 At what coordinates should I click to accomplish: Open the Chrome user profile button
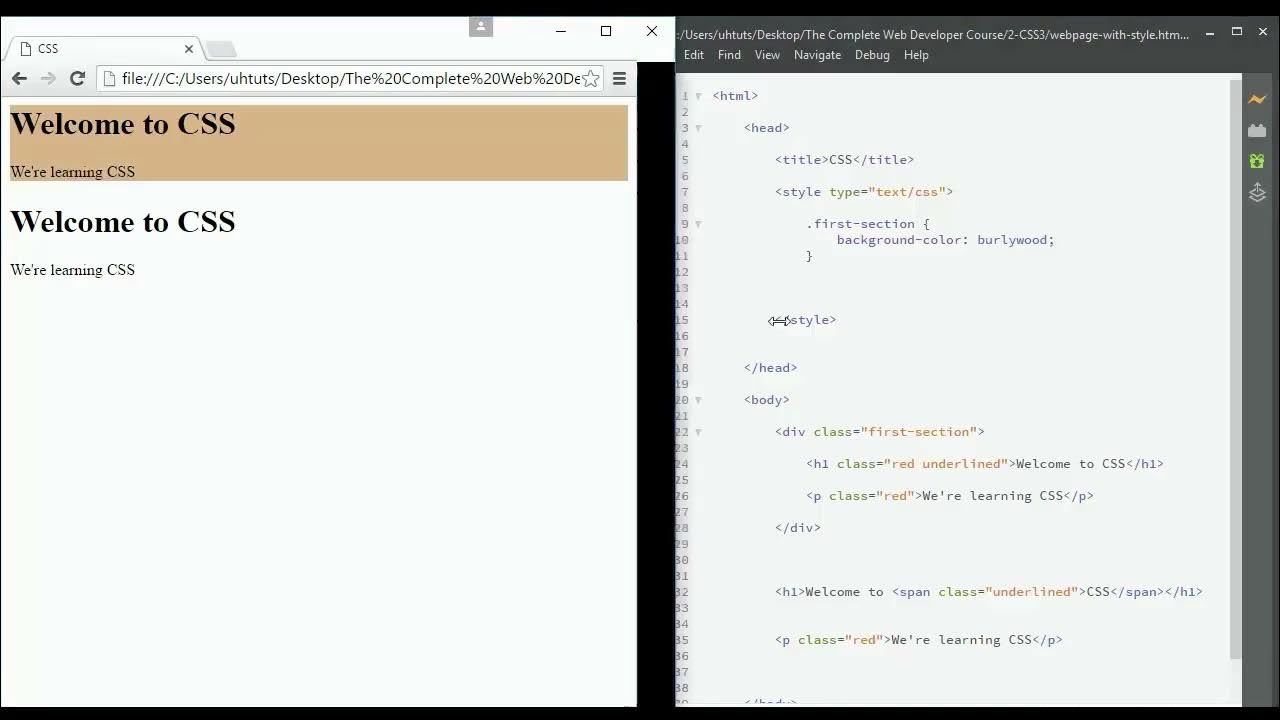point(481,27)
